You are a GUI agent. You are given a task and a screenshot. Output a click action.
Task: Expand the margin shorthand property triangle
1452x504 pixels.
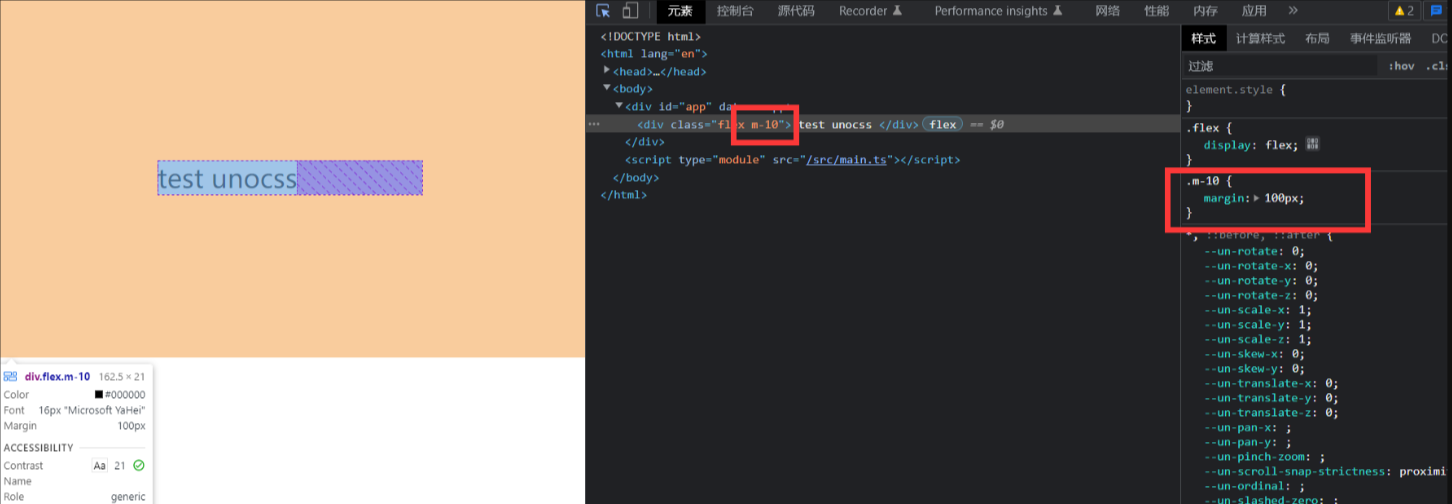tap(1256, 198)
